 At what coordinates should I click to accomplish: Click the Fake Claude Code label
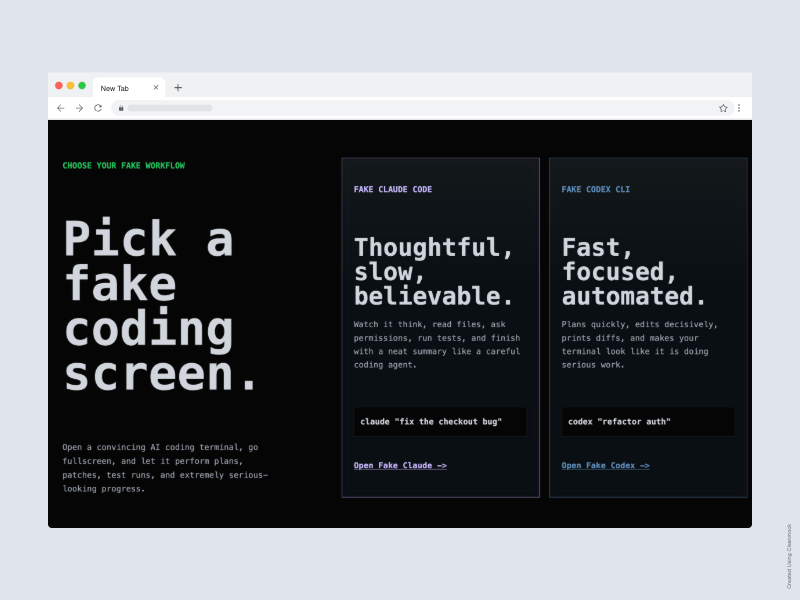[x=393, y=189]
